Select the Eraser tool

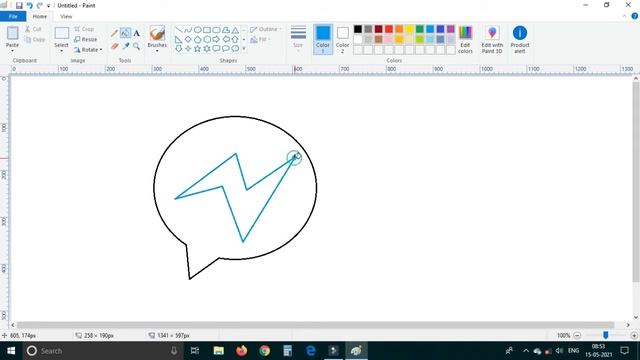[114, 46]
